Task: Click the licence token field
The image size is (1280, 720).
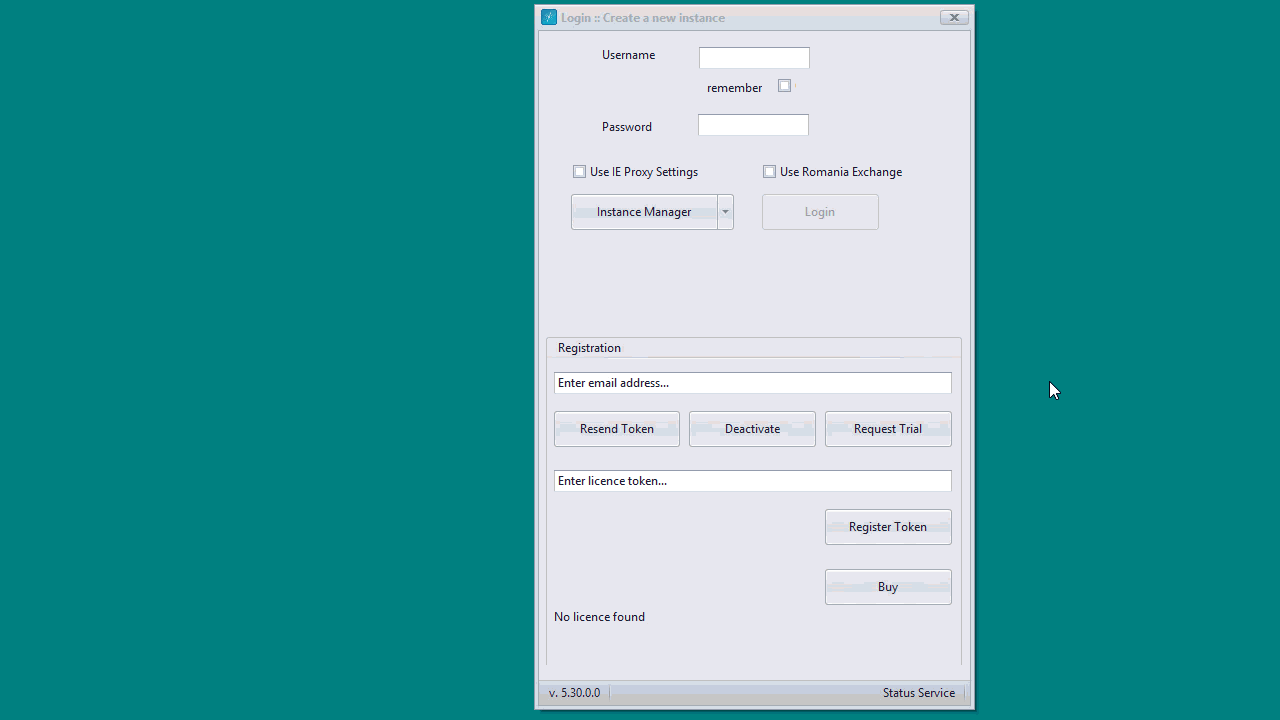Action: 753,481
